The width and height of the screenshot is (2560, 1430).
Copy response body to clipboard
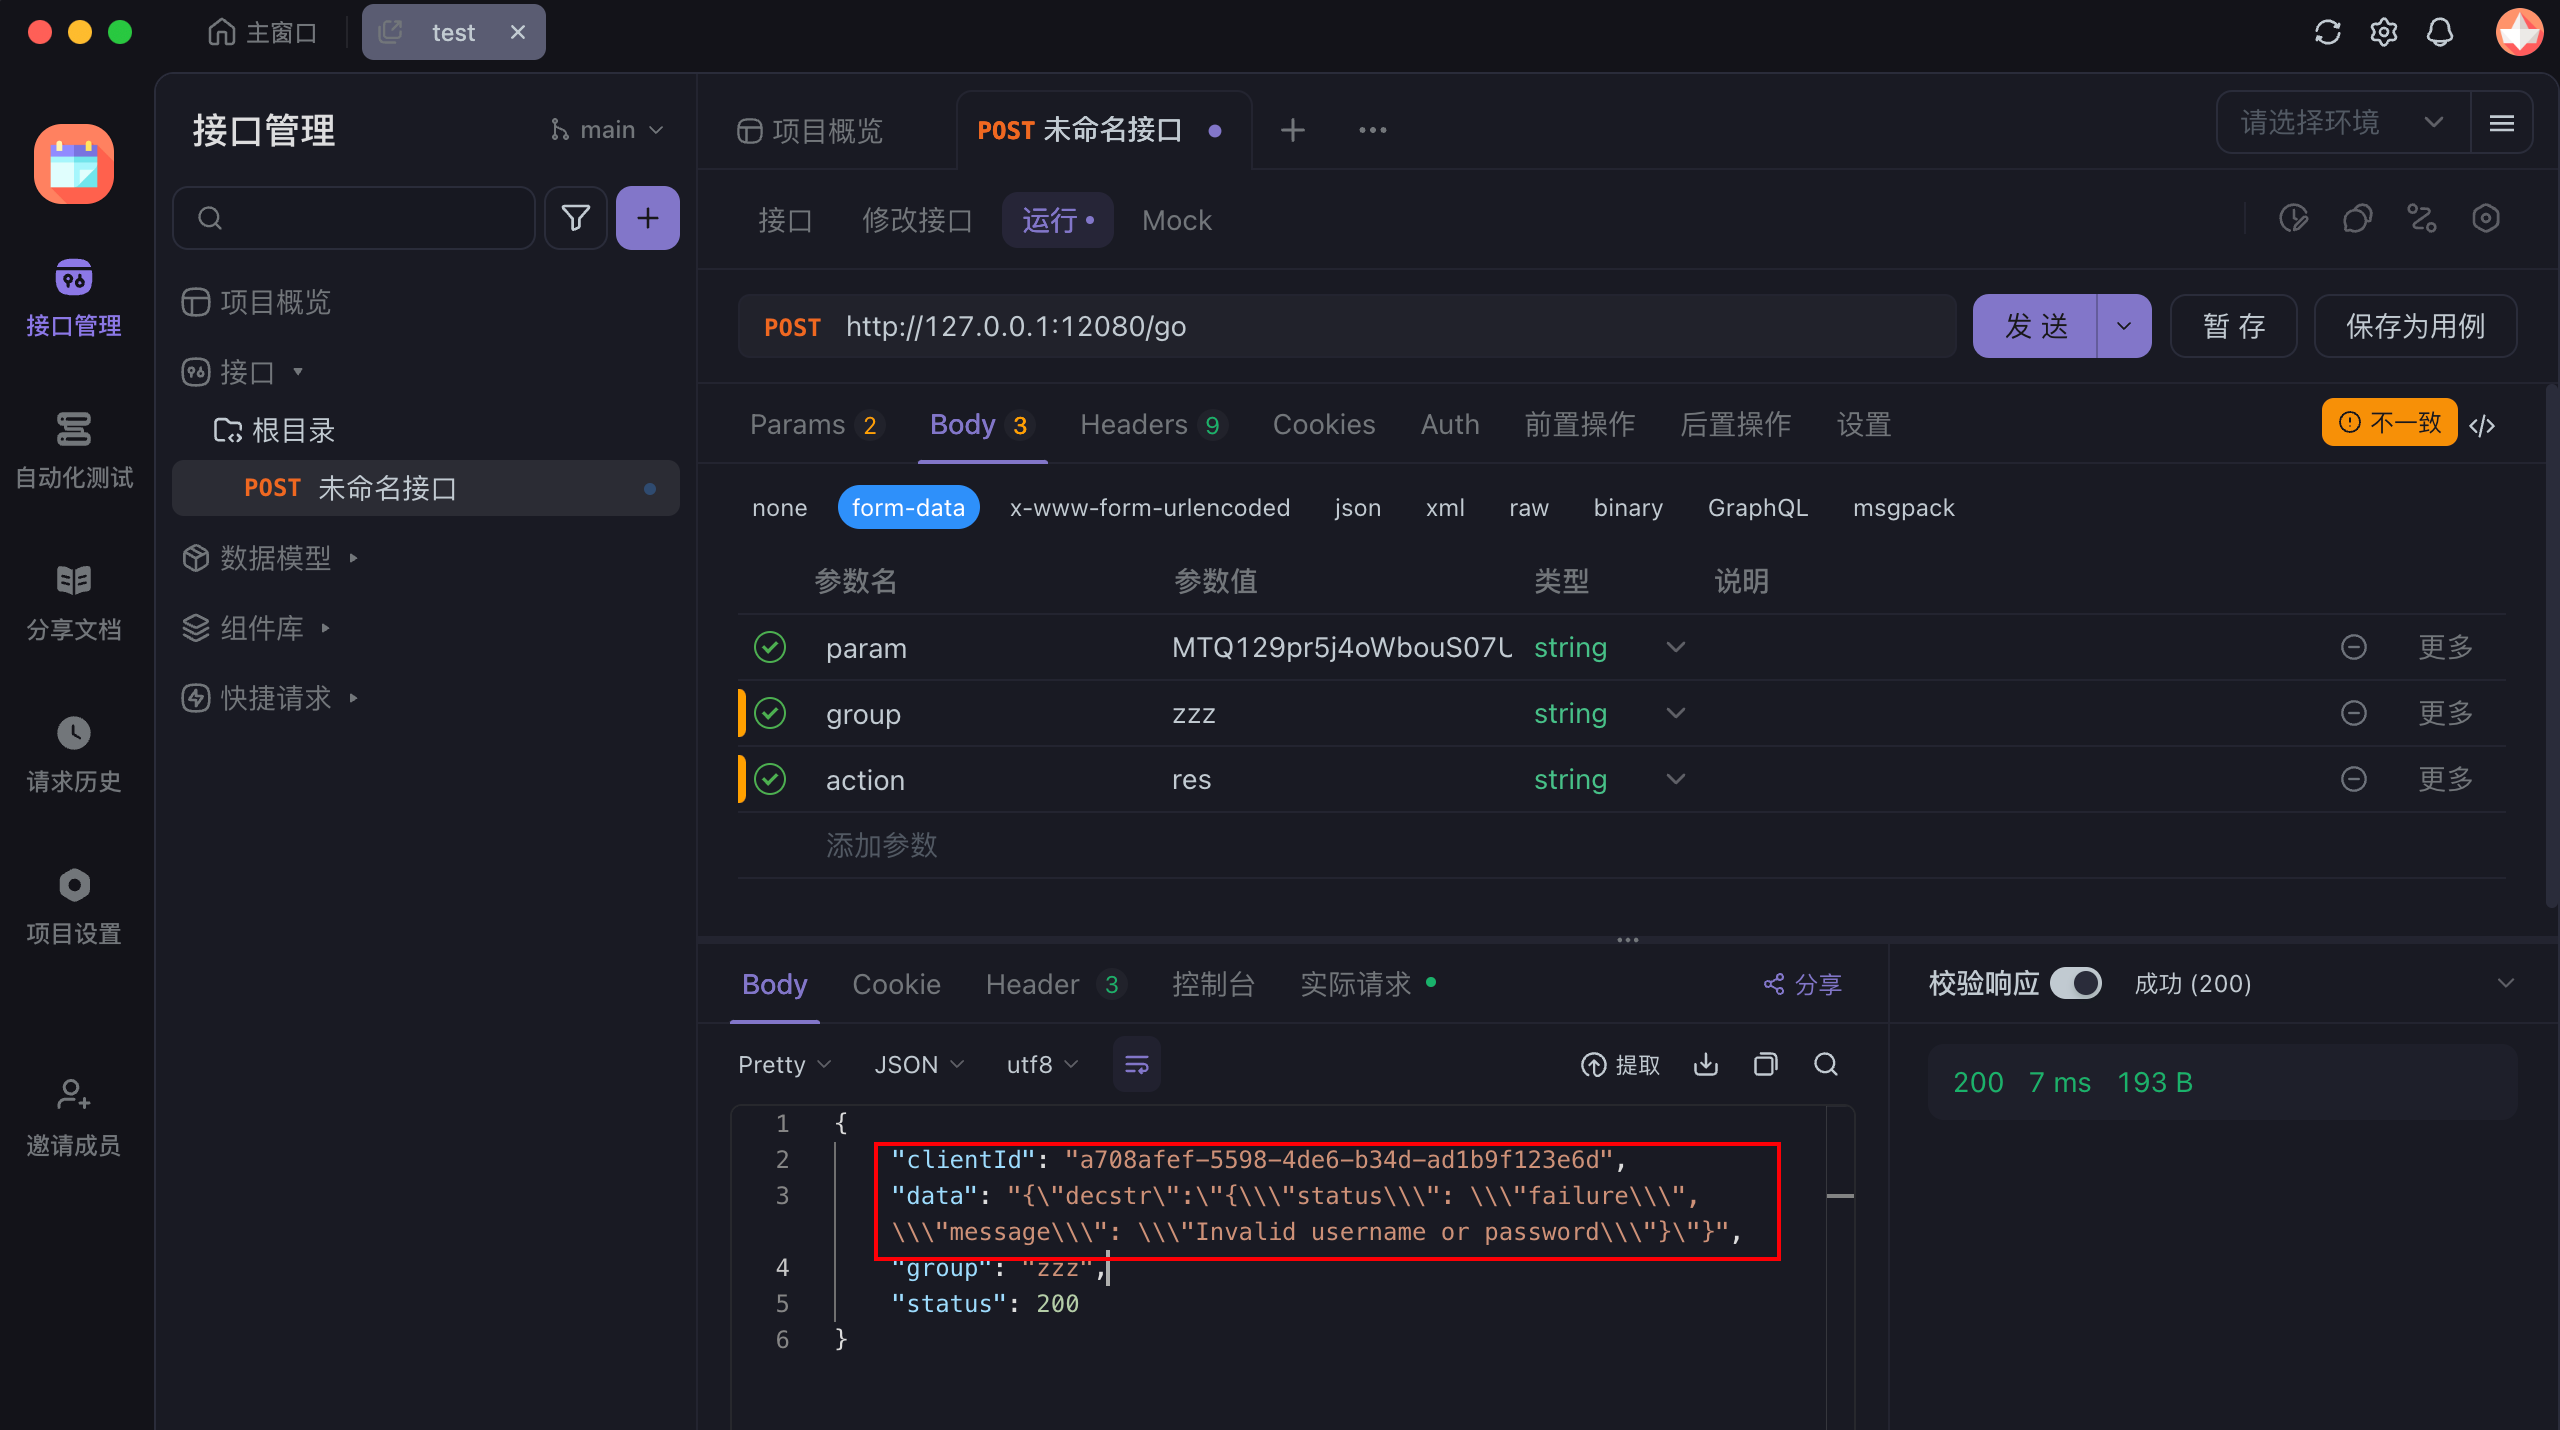pyautogui.click(x=1766, y=1064)
